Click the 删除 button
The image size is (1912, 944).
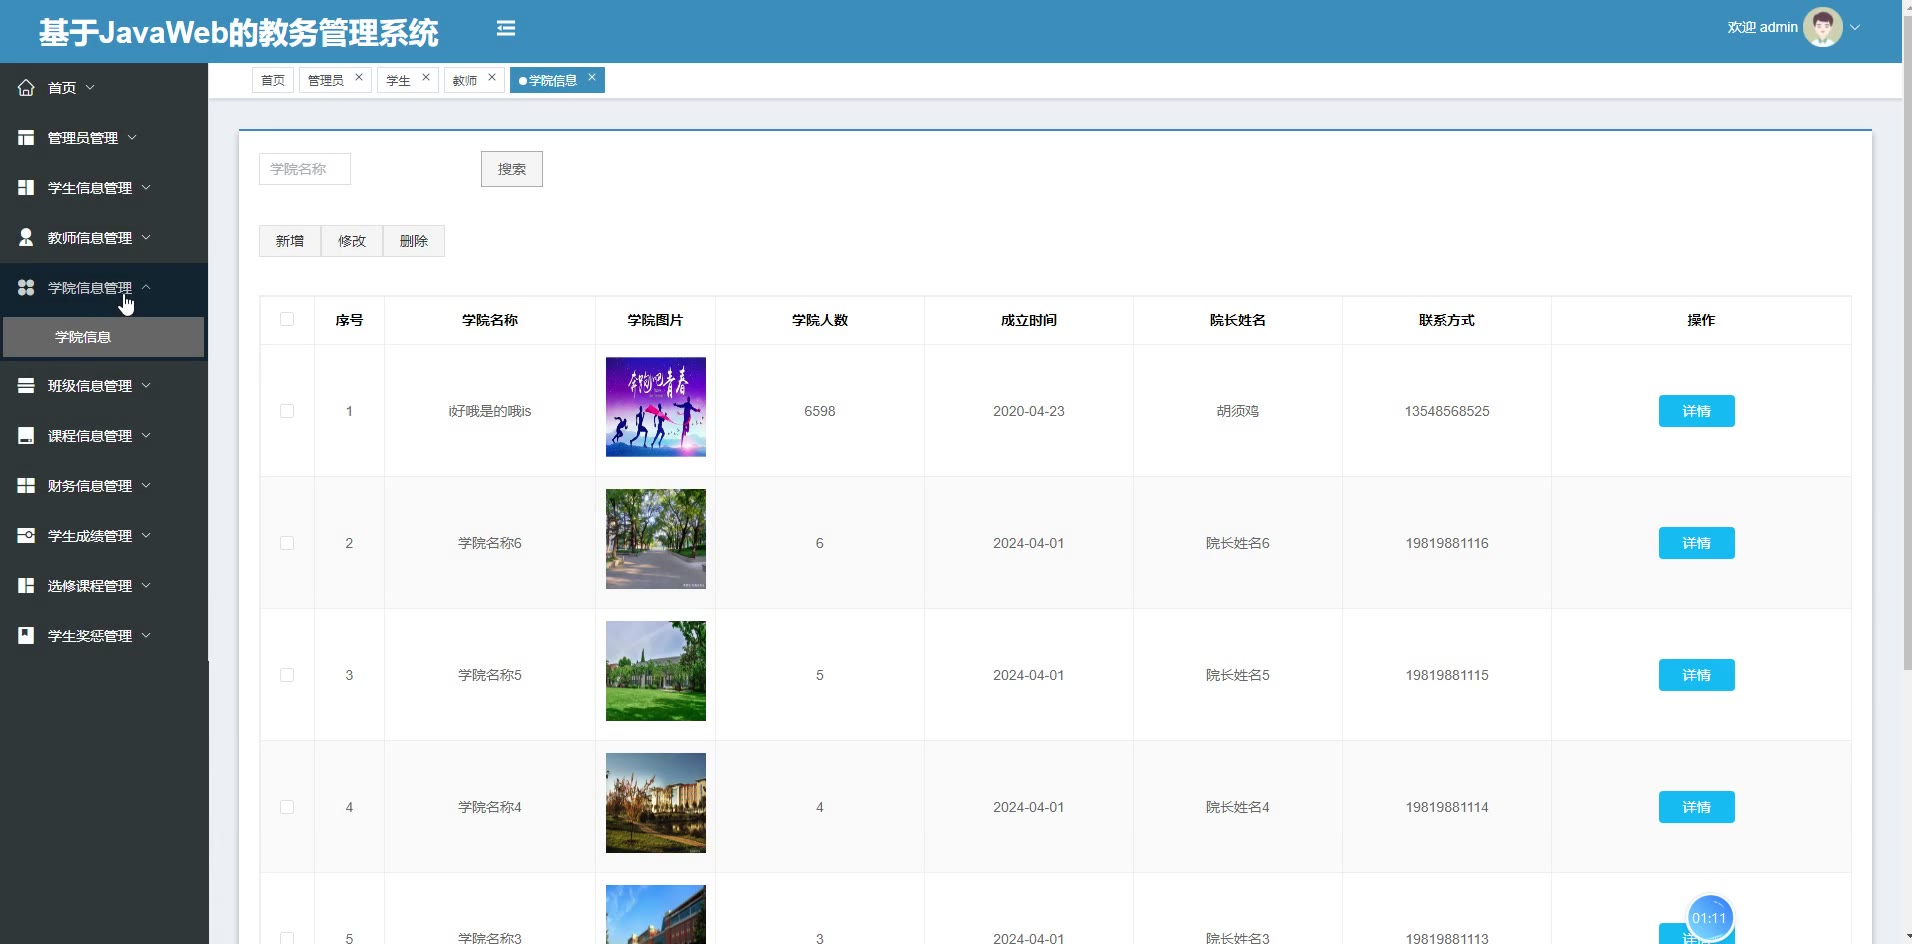point(414,241)
